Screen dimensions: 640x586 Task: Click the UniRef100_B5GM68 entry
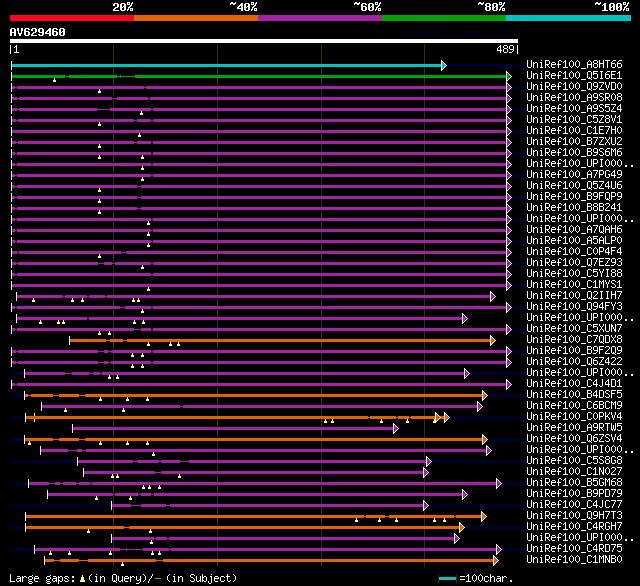pyautogui.click(x=574, y=483)
